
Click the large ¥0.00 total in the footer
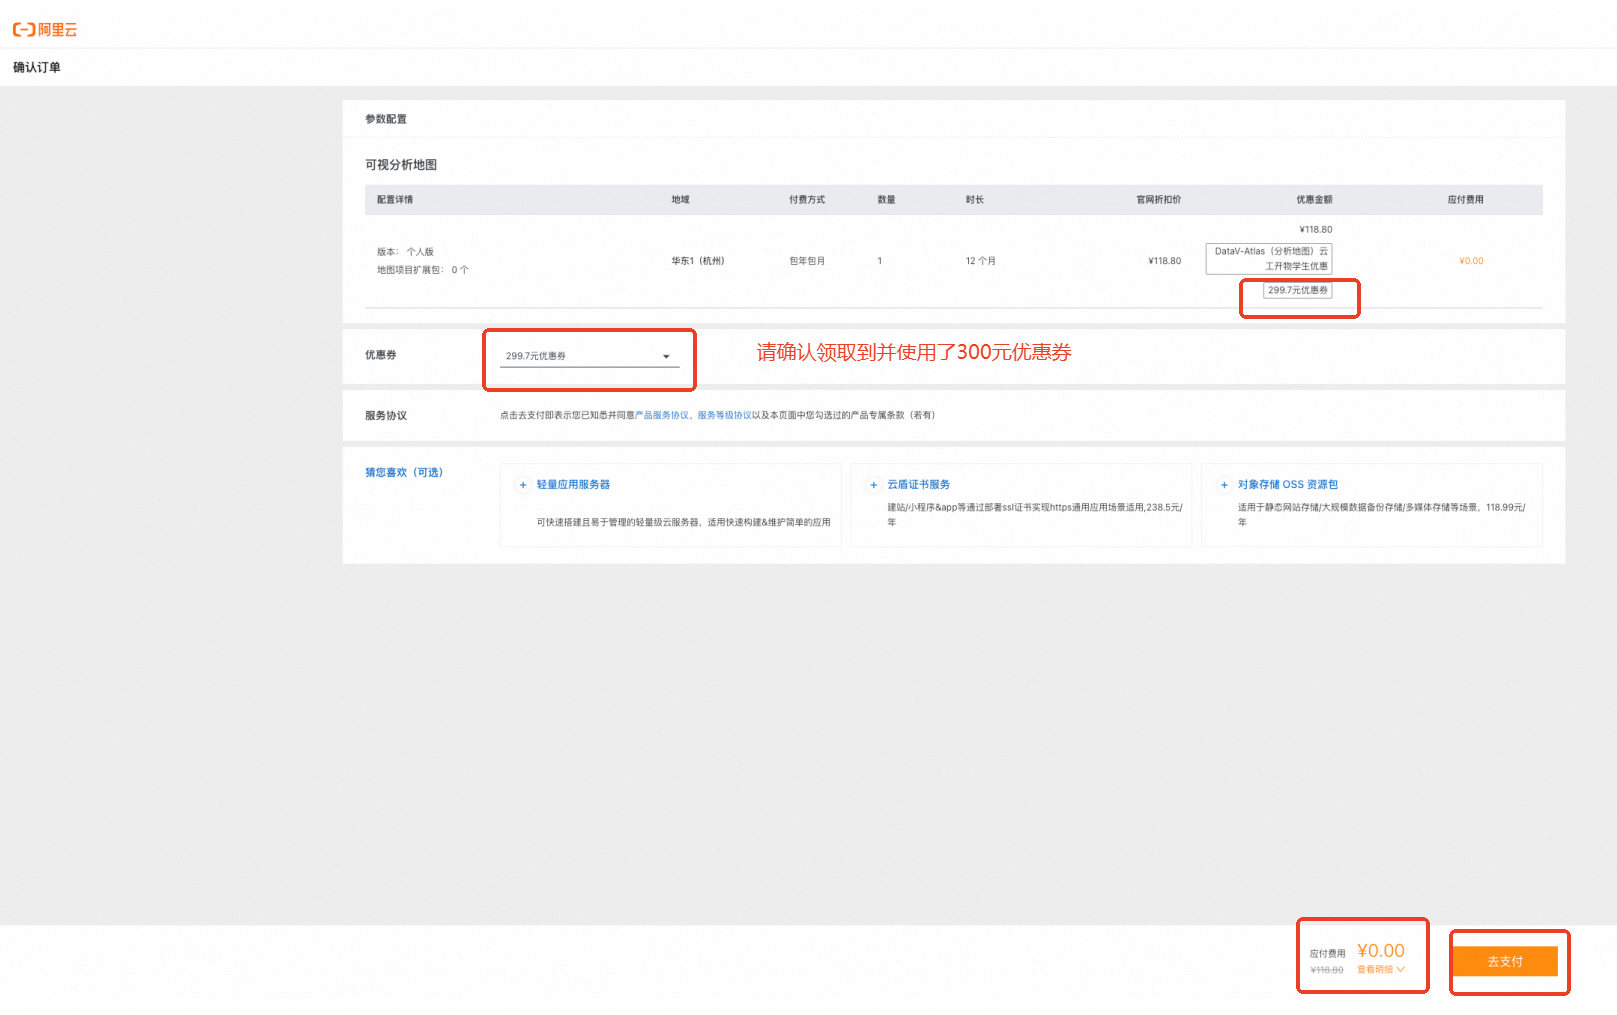tap(1381, 951)
